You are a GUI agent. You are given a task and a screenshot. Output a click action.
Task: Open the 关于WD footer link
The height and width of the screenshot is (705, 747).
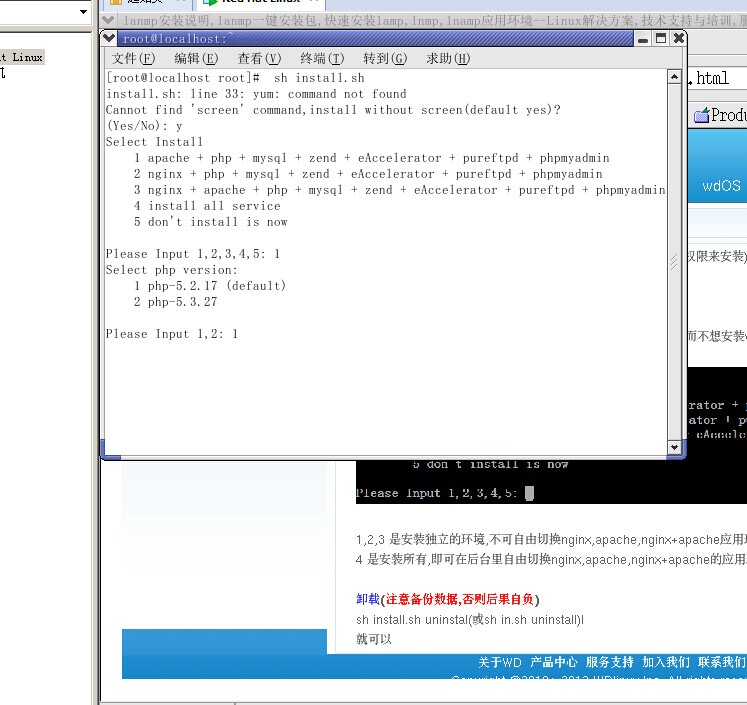coord(500,662)
